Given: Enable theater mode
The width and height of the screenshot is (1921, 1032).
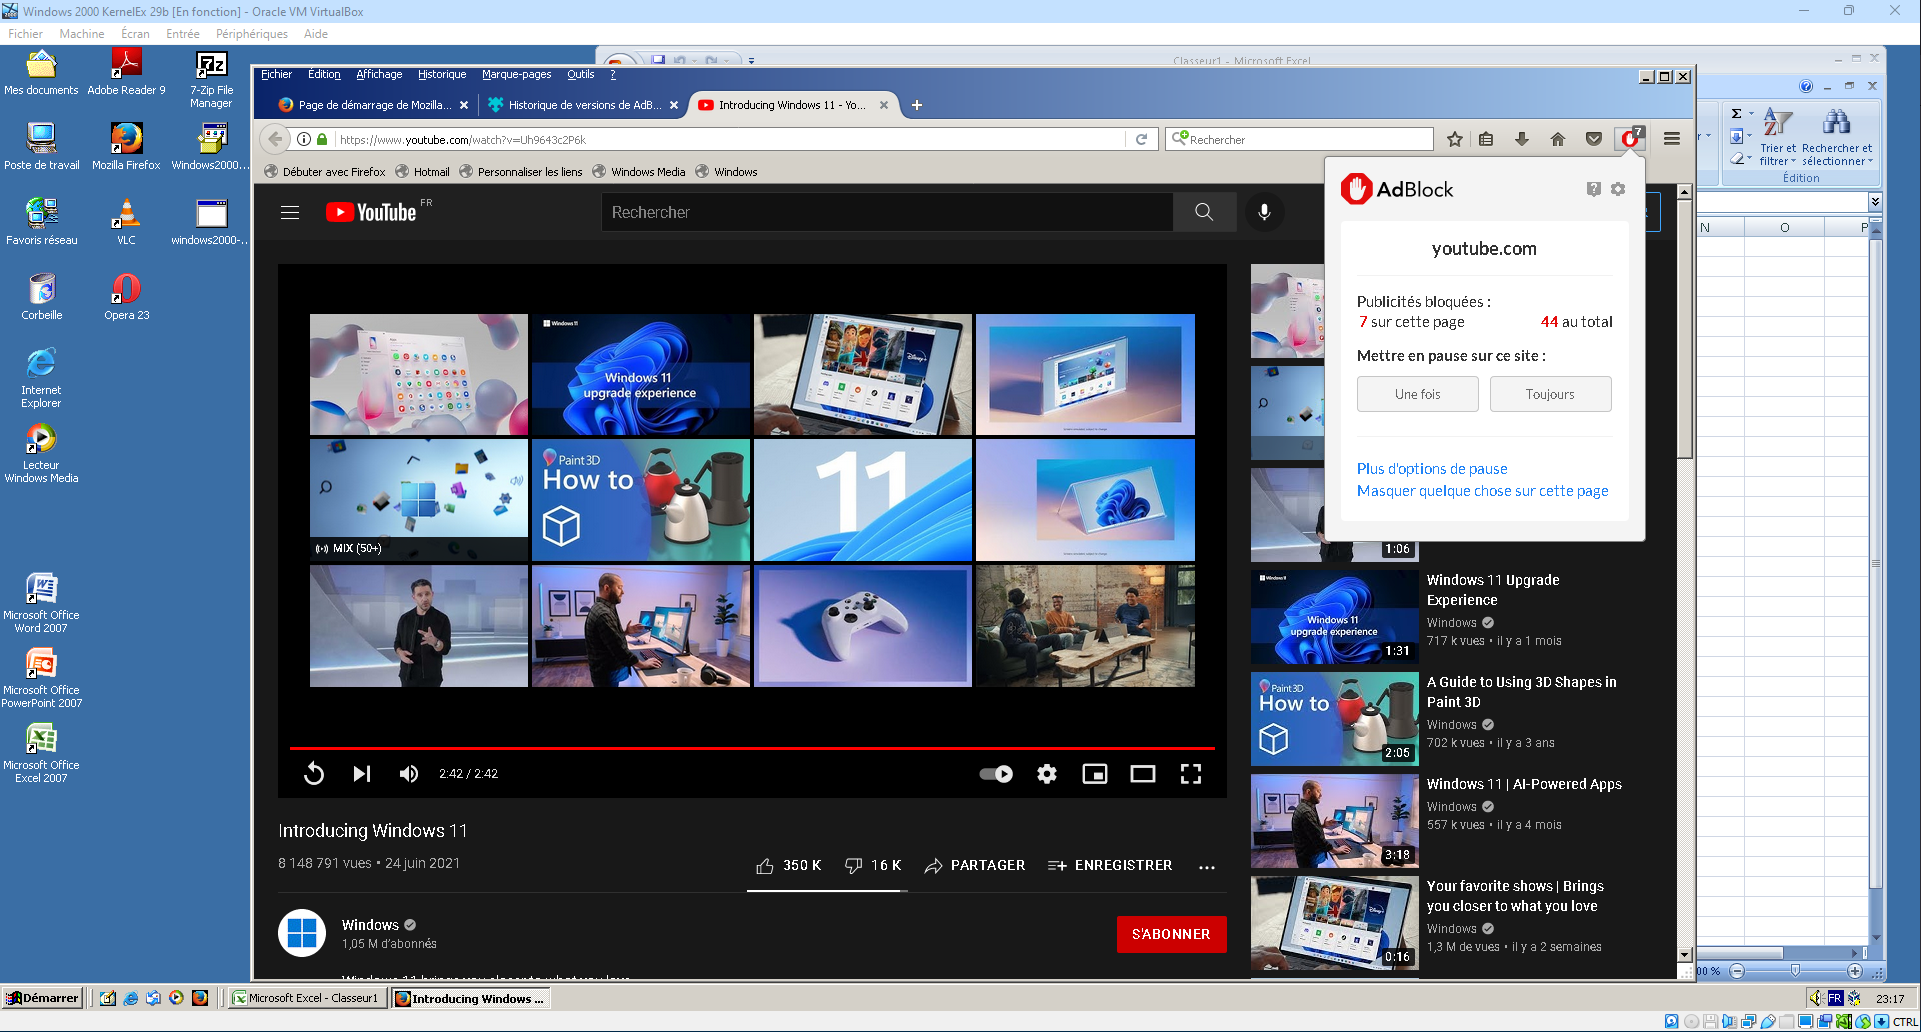Looking at the screenshot, I should 1143,774.
